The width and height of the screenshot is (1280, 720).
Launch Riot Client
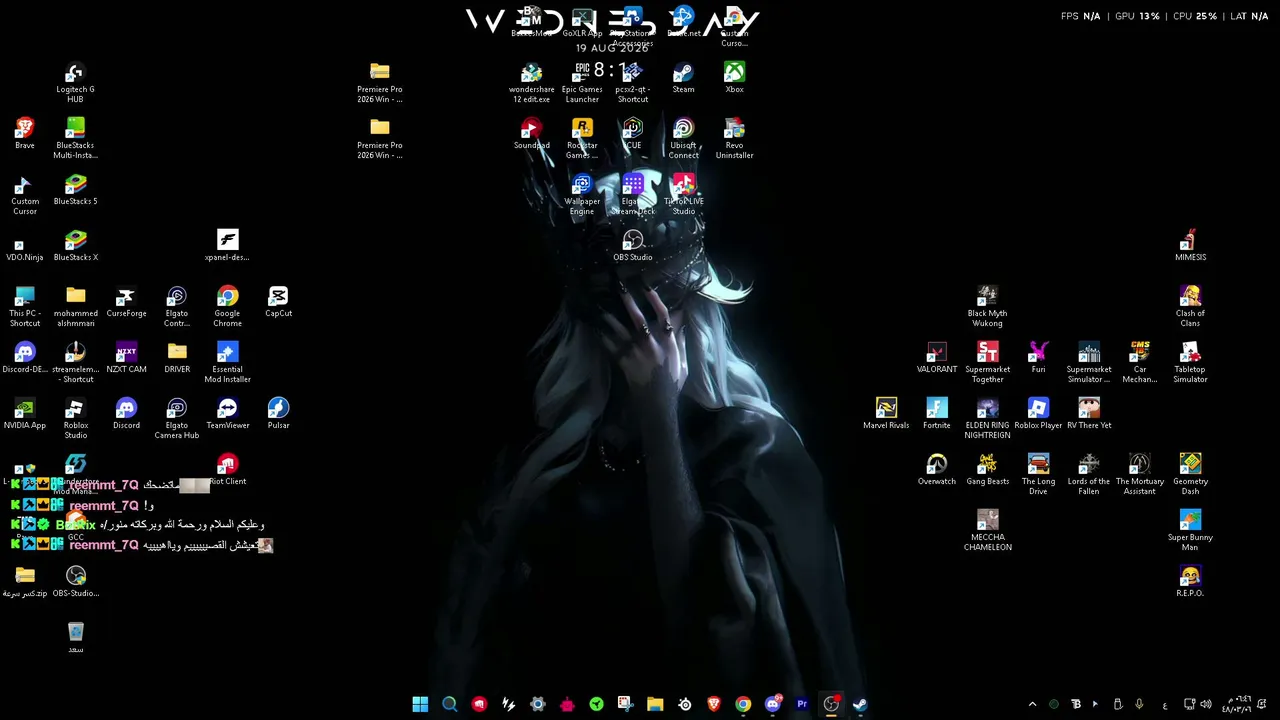click(227, 470)
